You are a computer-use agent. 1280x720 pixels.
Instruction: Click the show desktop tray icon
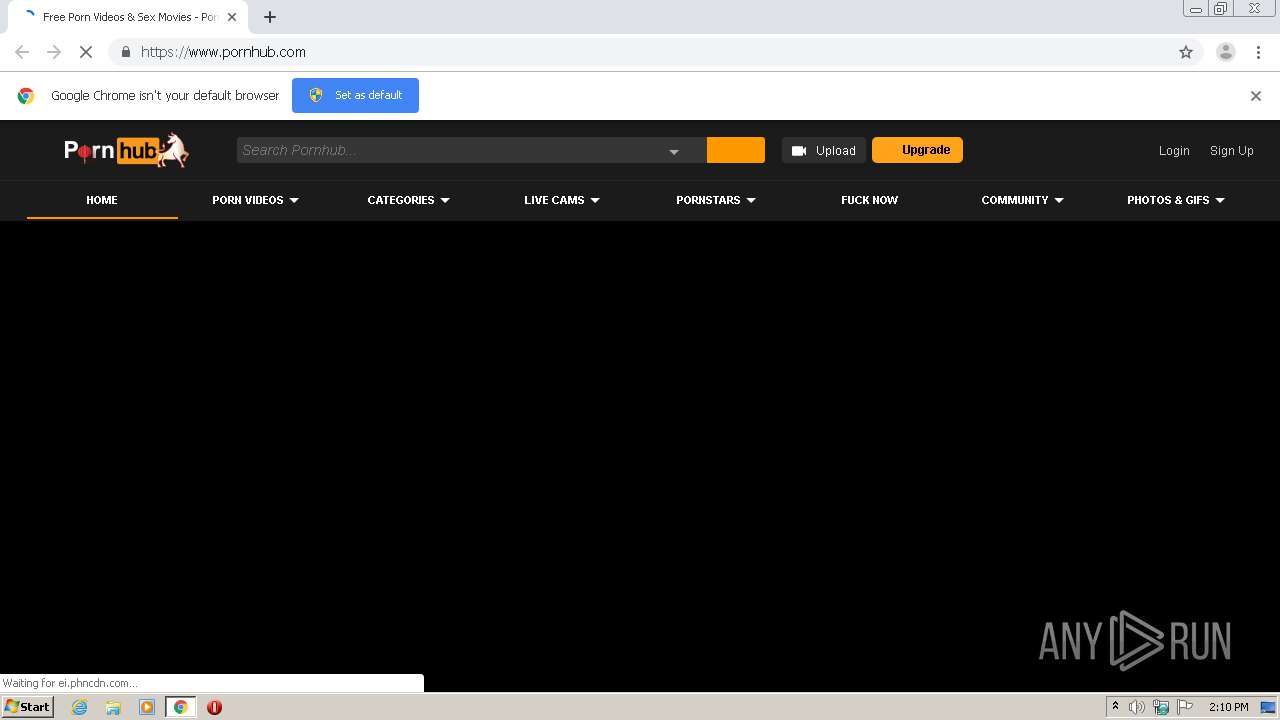click(1269, 707)
